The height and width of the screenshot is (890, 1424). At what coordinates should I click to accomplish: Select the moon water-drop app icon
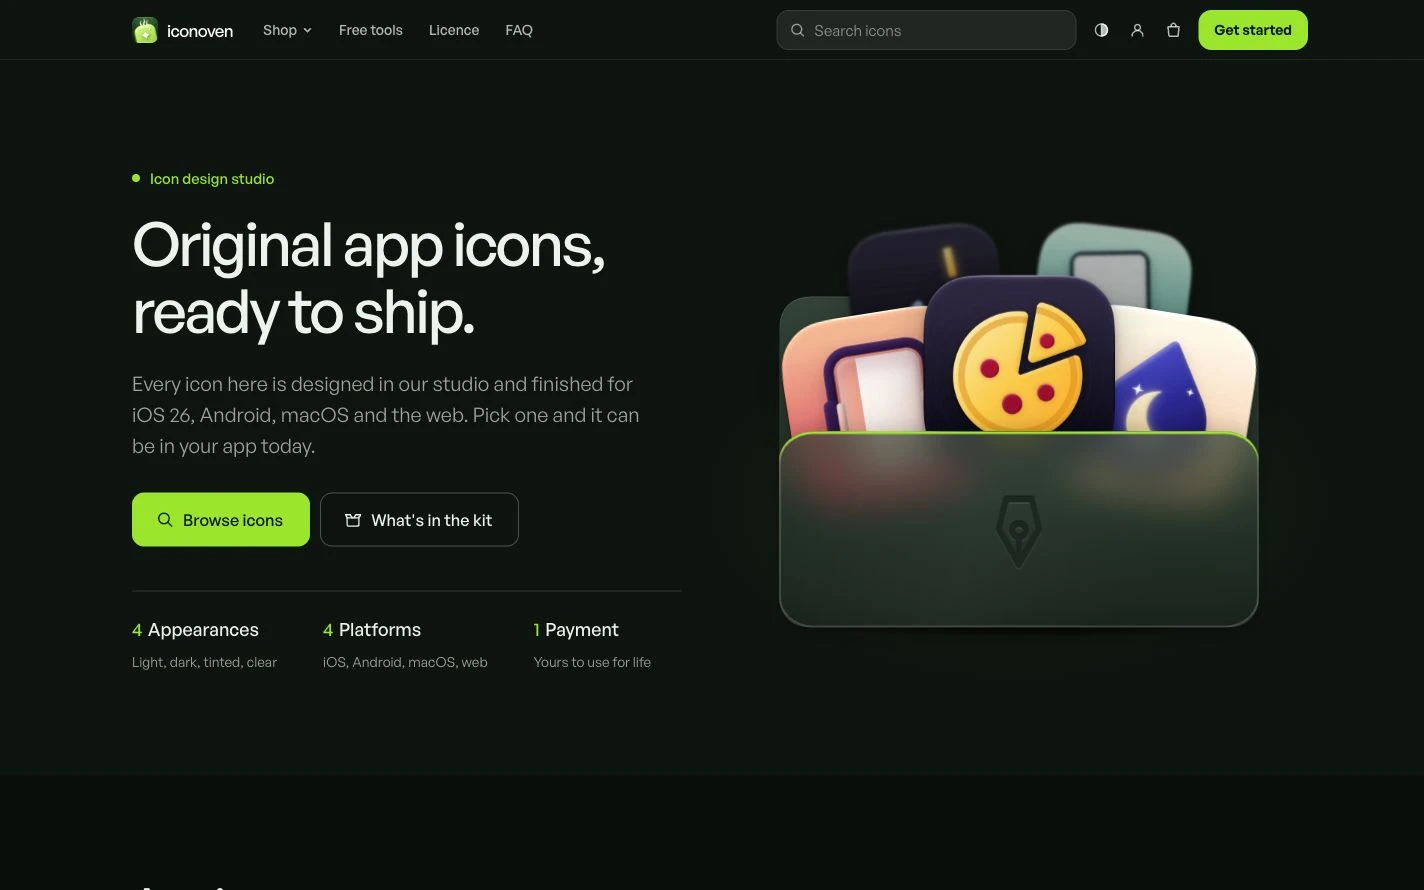(x=1188, y=372)
